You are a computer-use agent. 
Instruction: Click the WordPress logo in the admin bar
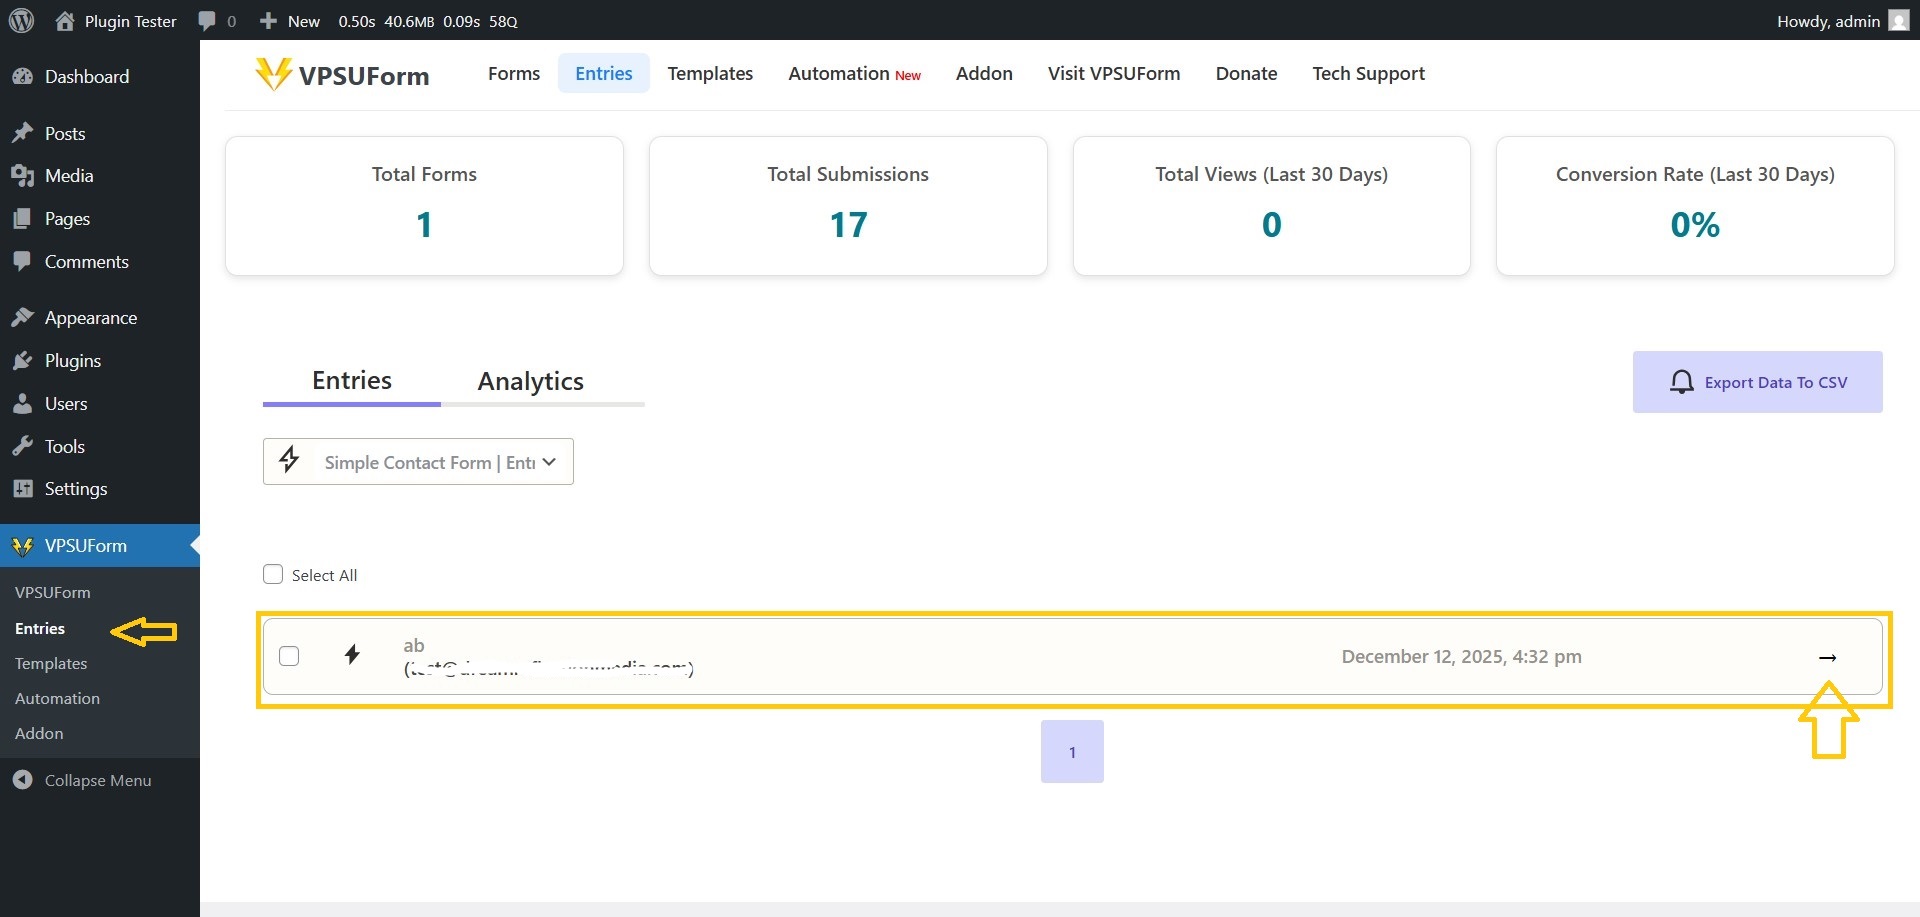(x=21, y=21)
